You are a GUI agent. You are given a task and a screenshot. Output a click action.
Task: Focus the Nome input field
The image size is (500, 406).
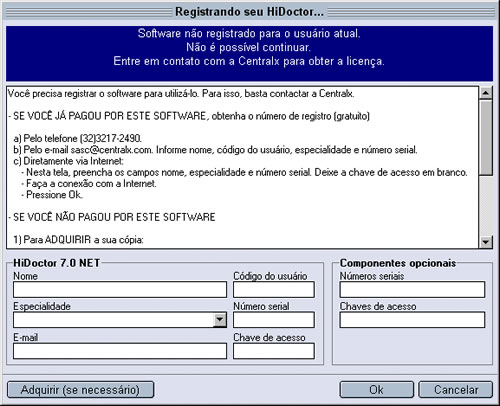point(120,289)
